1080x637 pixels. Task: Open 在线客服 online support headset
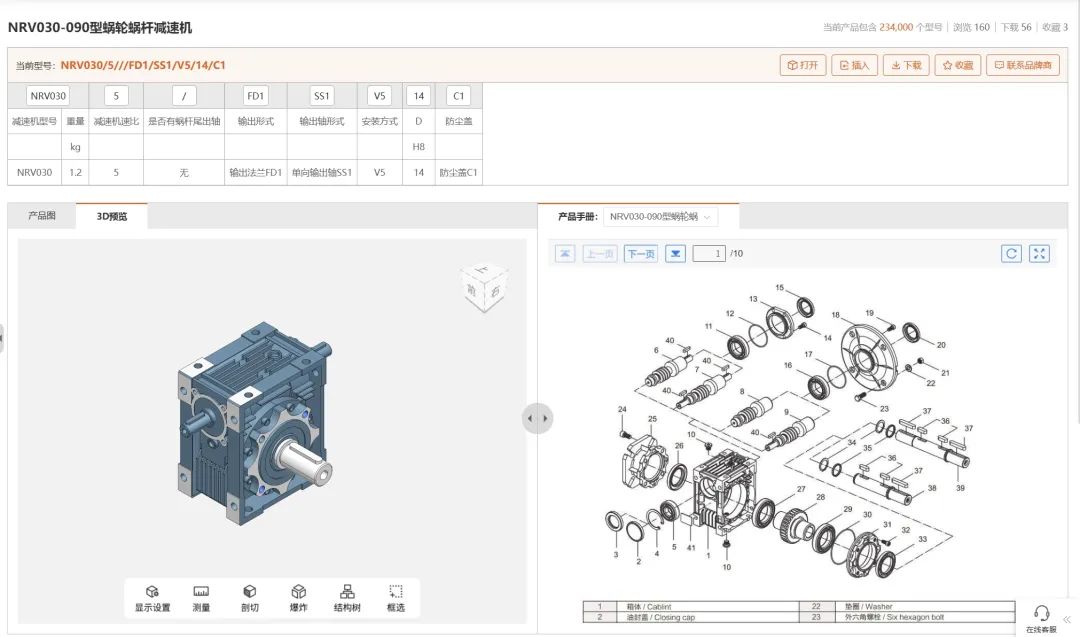(1041, 618)
